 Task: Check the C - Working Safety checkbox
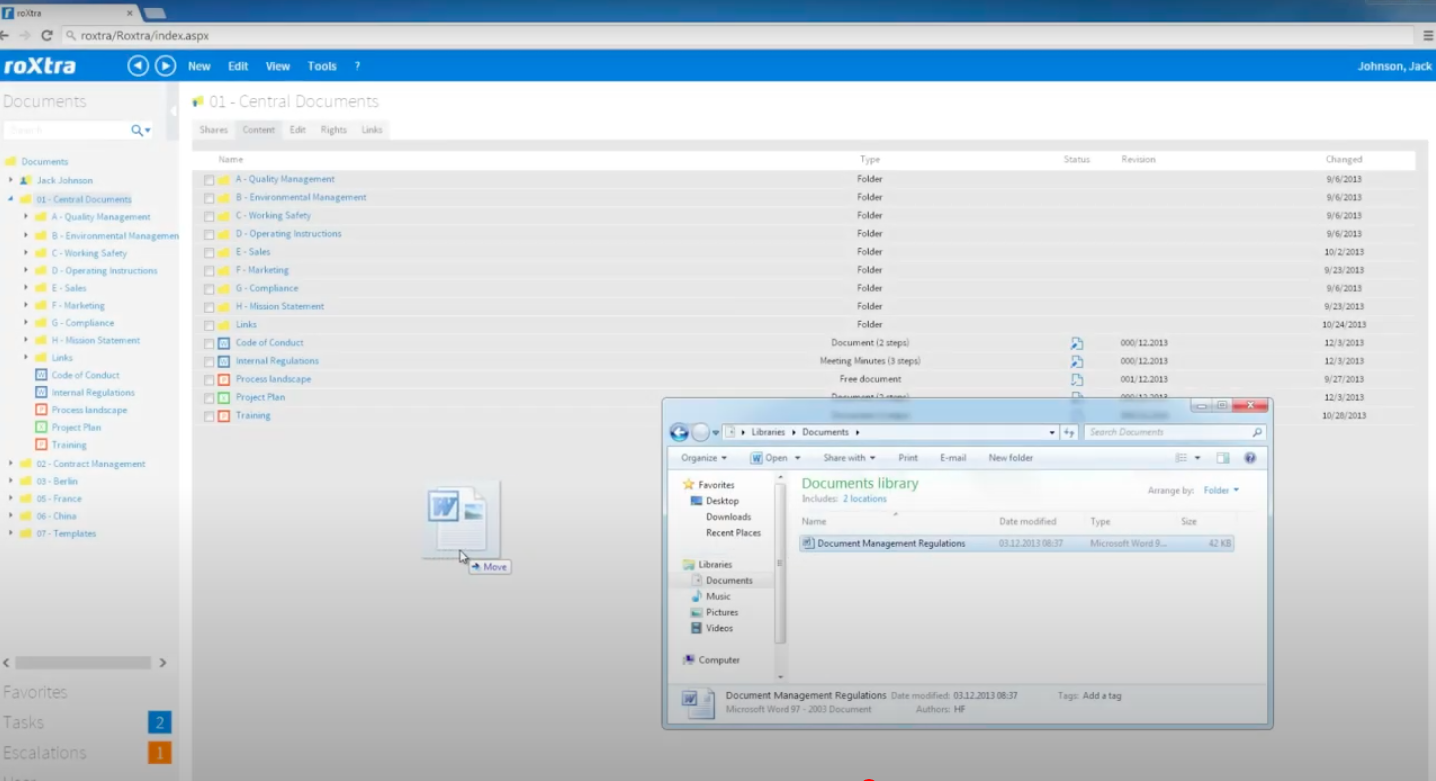209,216
